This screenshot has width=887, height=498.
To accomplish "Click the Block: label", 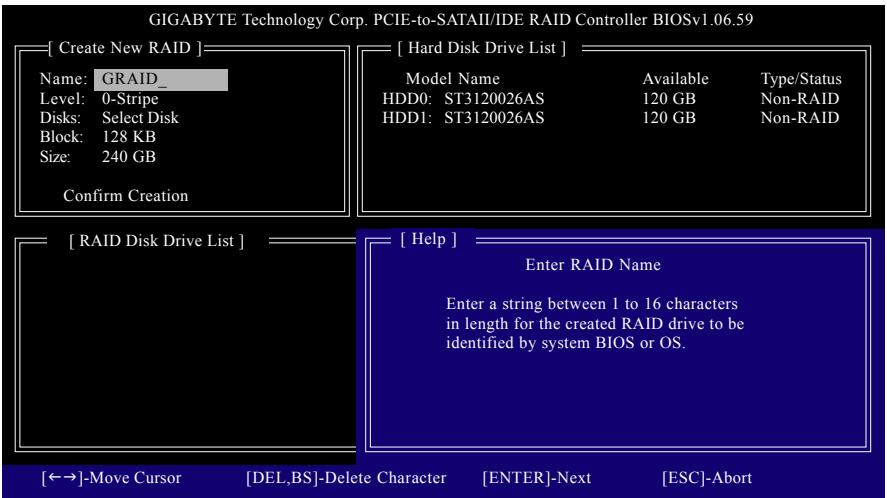I will click(x=61, y=137).
